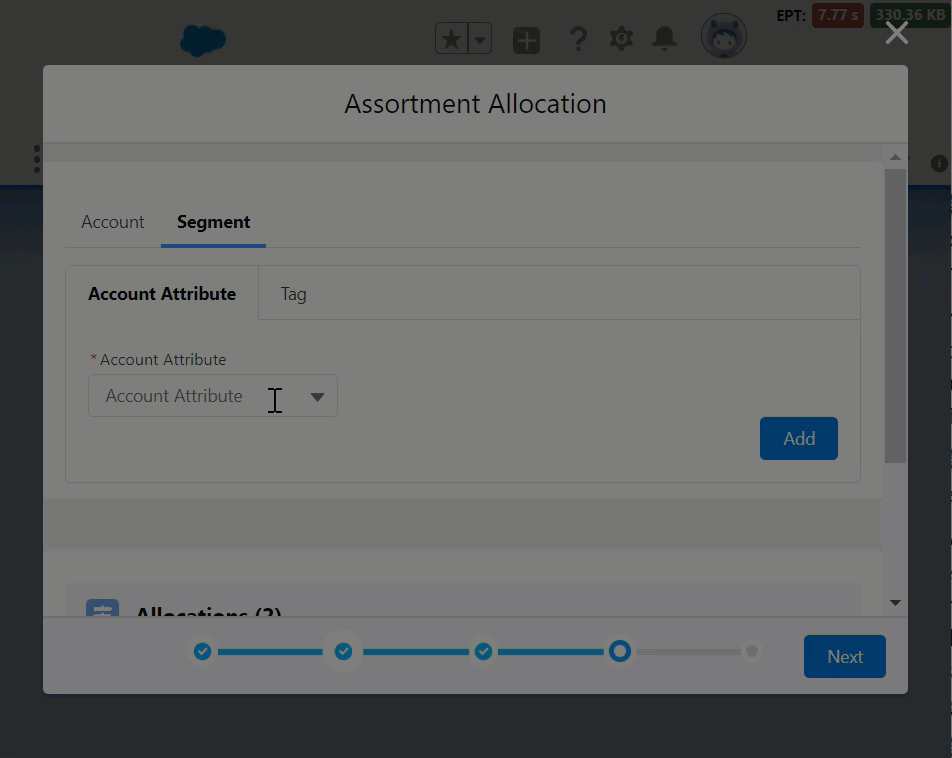This screenshot has width=952, height=758.
Task: Click the last unfilled progress step
Action: pos(752,652)
